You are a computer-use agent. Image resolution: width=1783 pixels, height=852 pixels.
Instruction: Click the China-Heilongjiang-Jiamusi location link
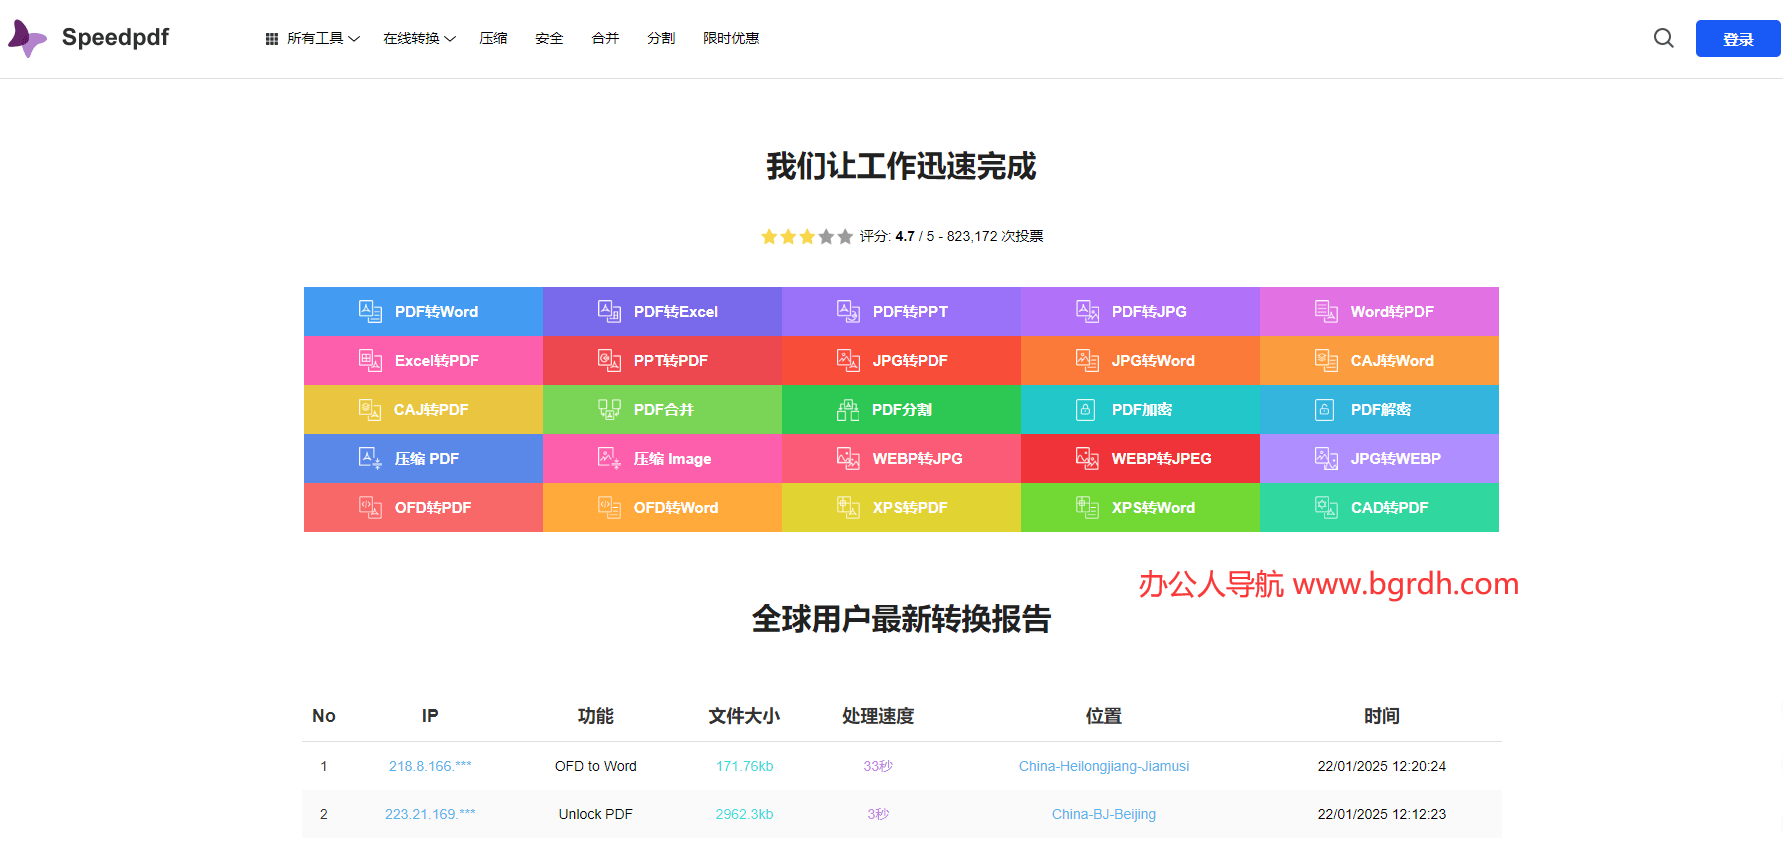1103,766
